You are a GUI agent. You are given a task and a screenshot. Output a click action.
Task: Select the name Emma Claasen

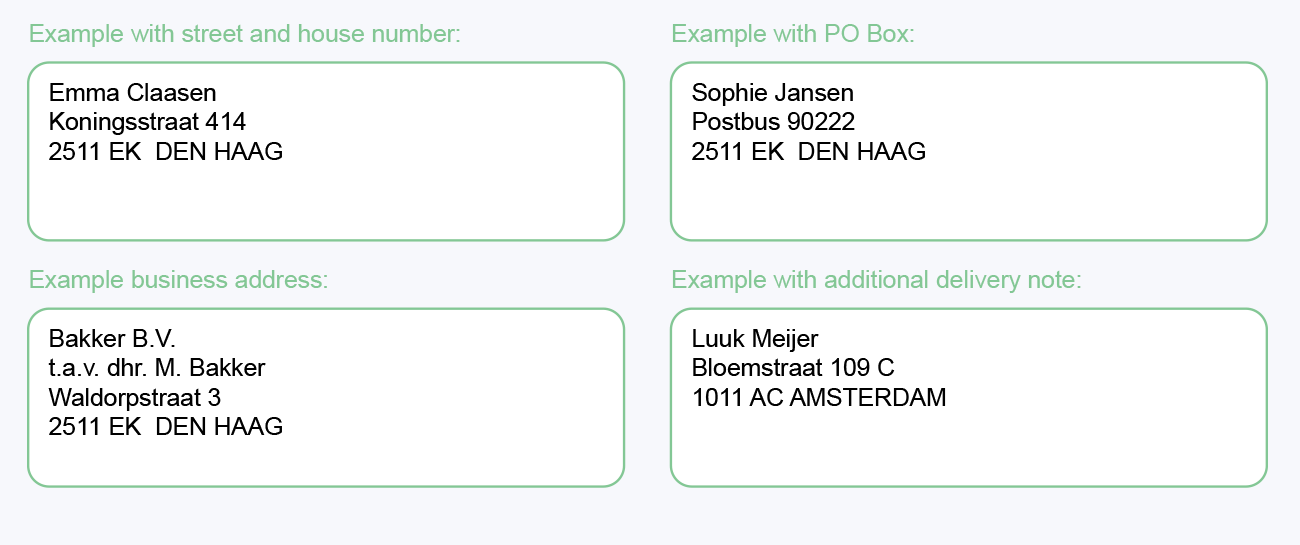click(133, 93)
